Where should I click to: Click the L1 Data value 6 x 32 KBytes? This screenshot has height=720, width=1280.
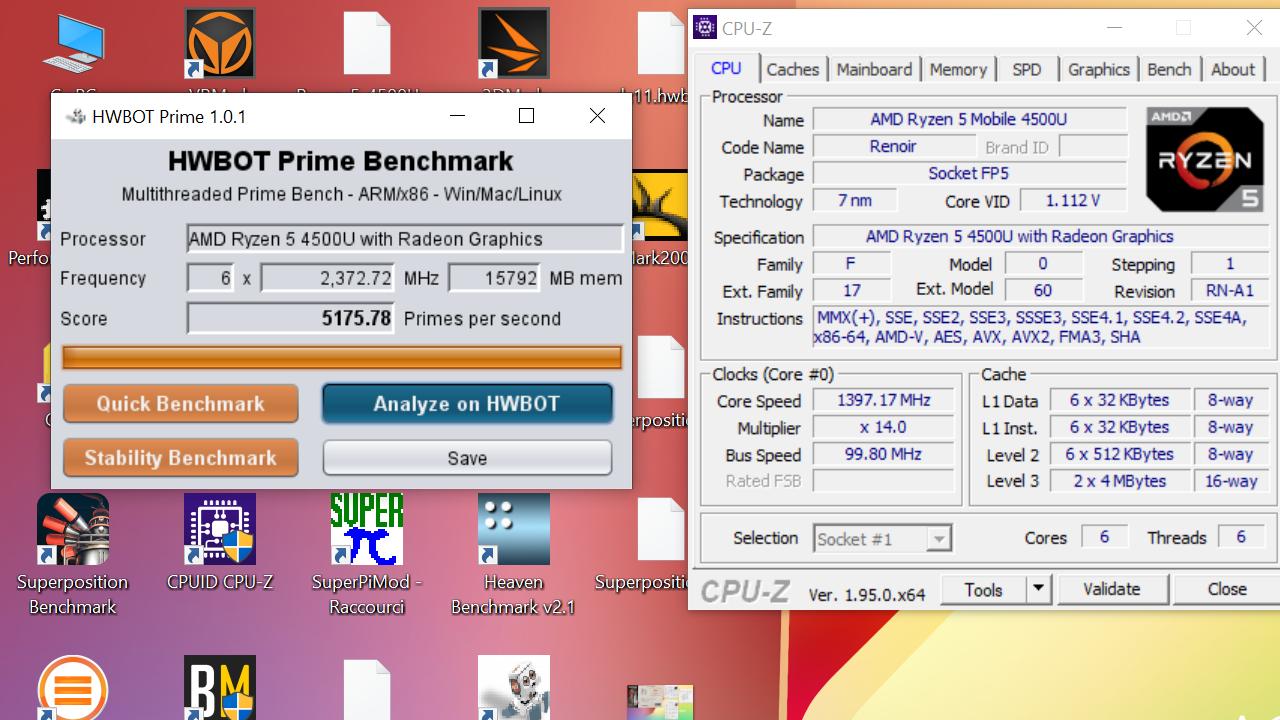(x=1118, y=400)
